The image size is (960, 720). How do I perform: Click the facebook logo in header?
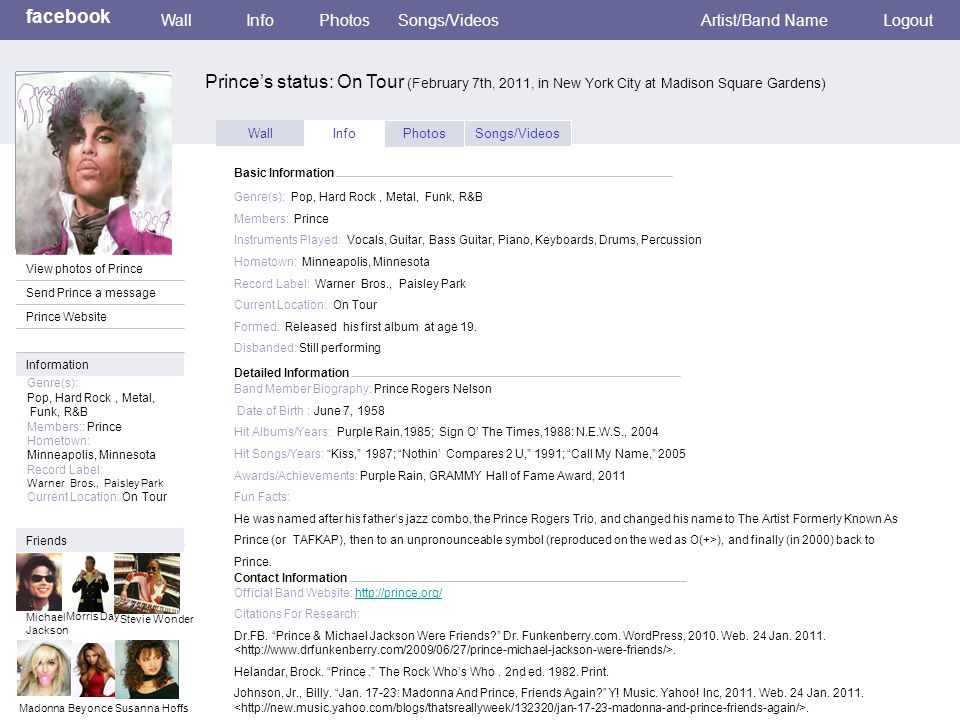pos(68,17)
